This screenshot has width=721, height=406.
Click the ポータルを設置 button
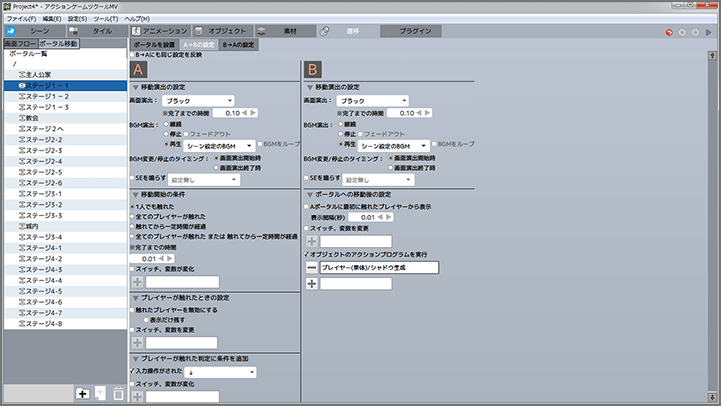154,45
